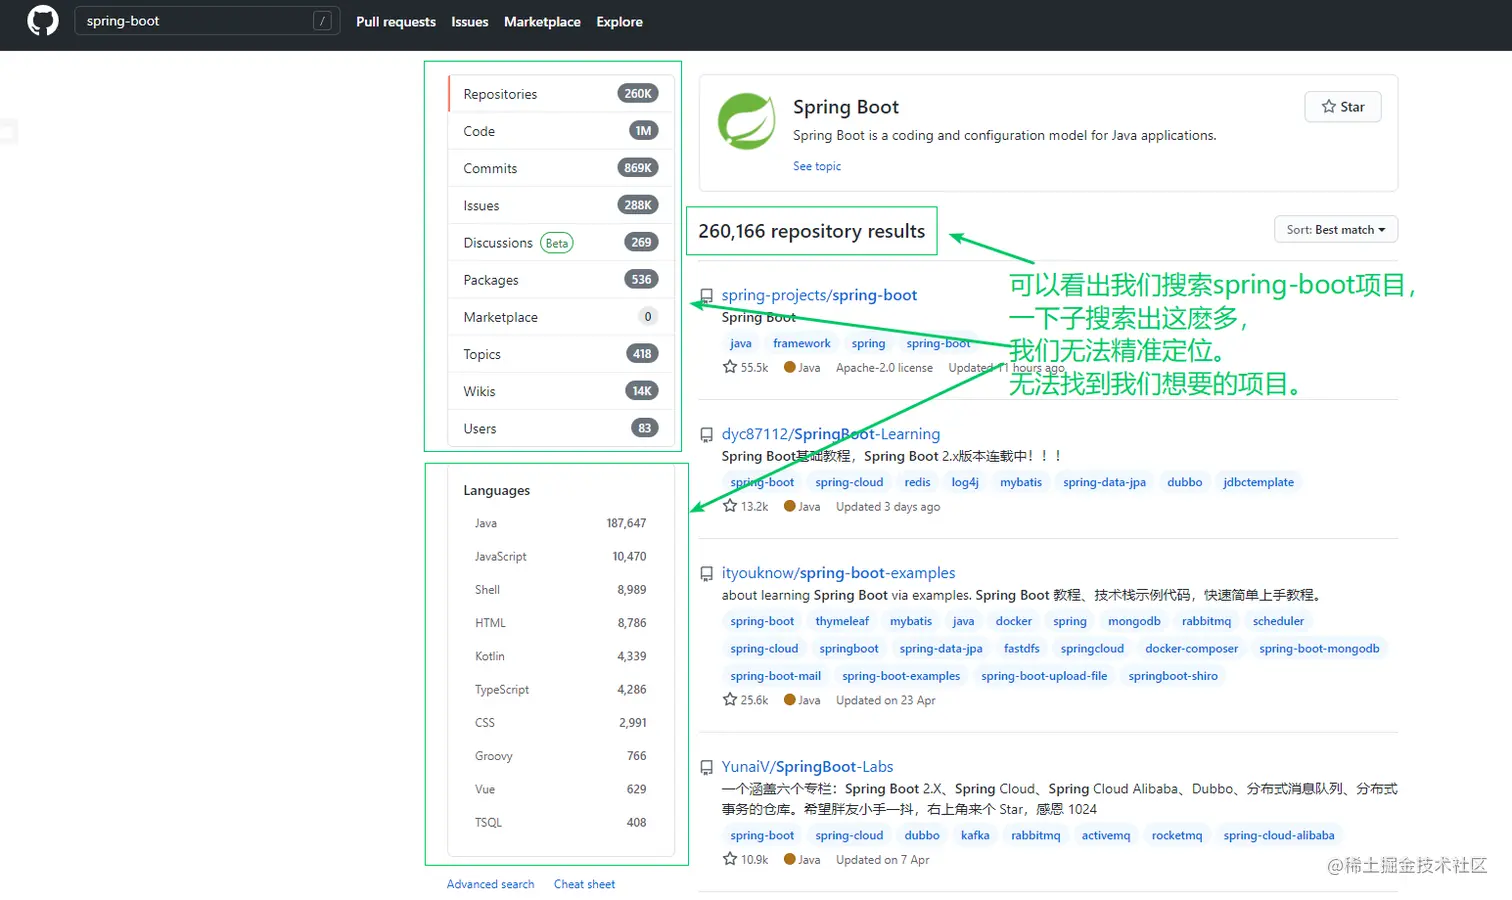Image resolution: width=1512 pixels, height=900 pixels.
Task: Click the fastdfs topic tag
Action: pyautogui.click(x=1021, y=649)
